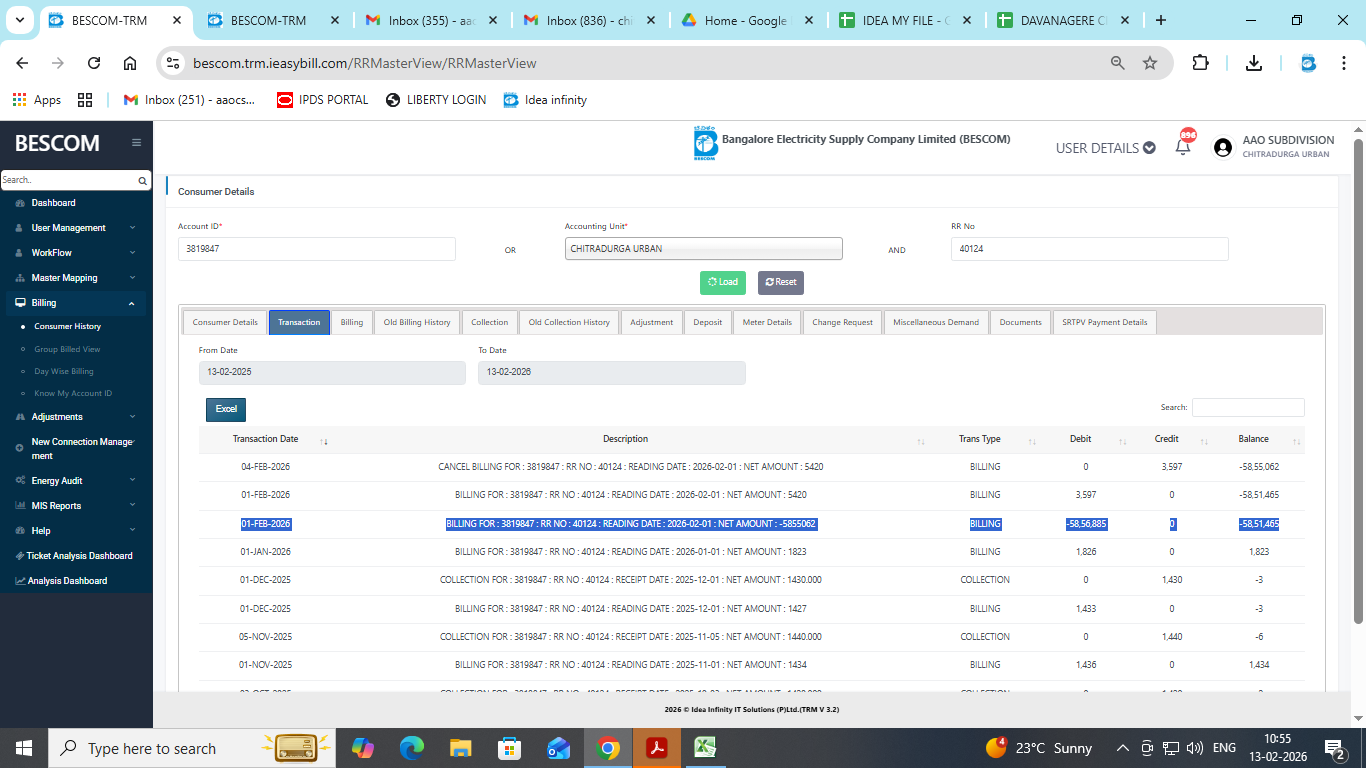Viewport: 1366px width, 768px height.
Task: Open the USER DETAILS dropdown
Action: [x=1105, y=148]
